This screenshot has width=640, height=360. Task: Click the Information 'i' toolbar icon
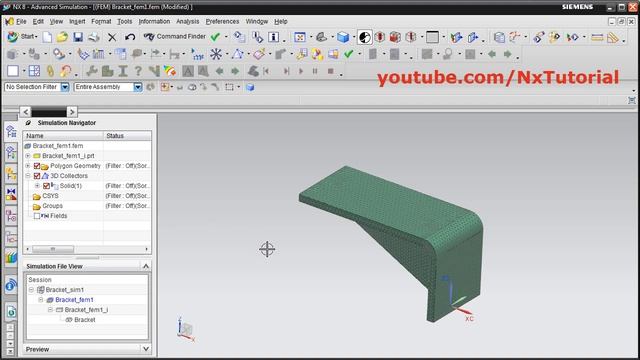point(273,37)
